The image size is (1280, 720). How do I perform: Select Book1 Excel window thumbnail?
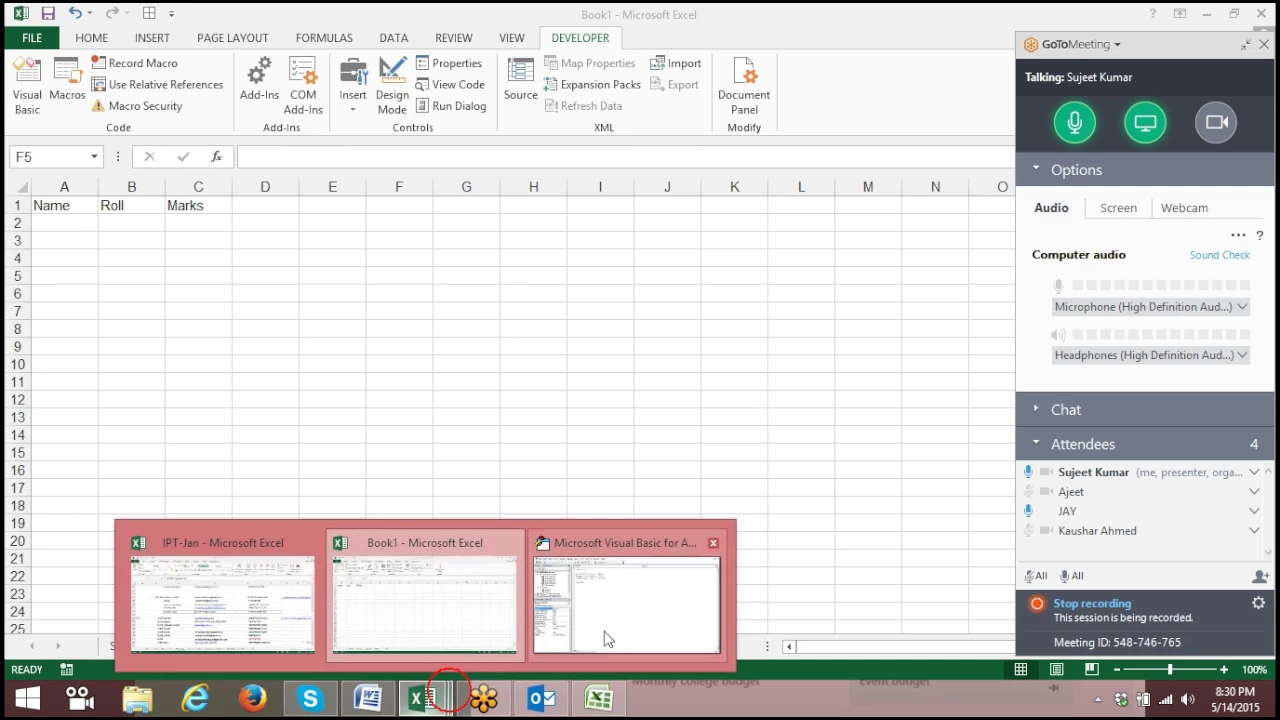(426, 595)
